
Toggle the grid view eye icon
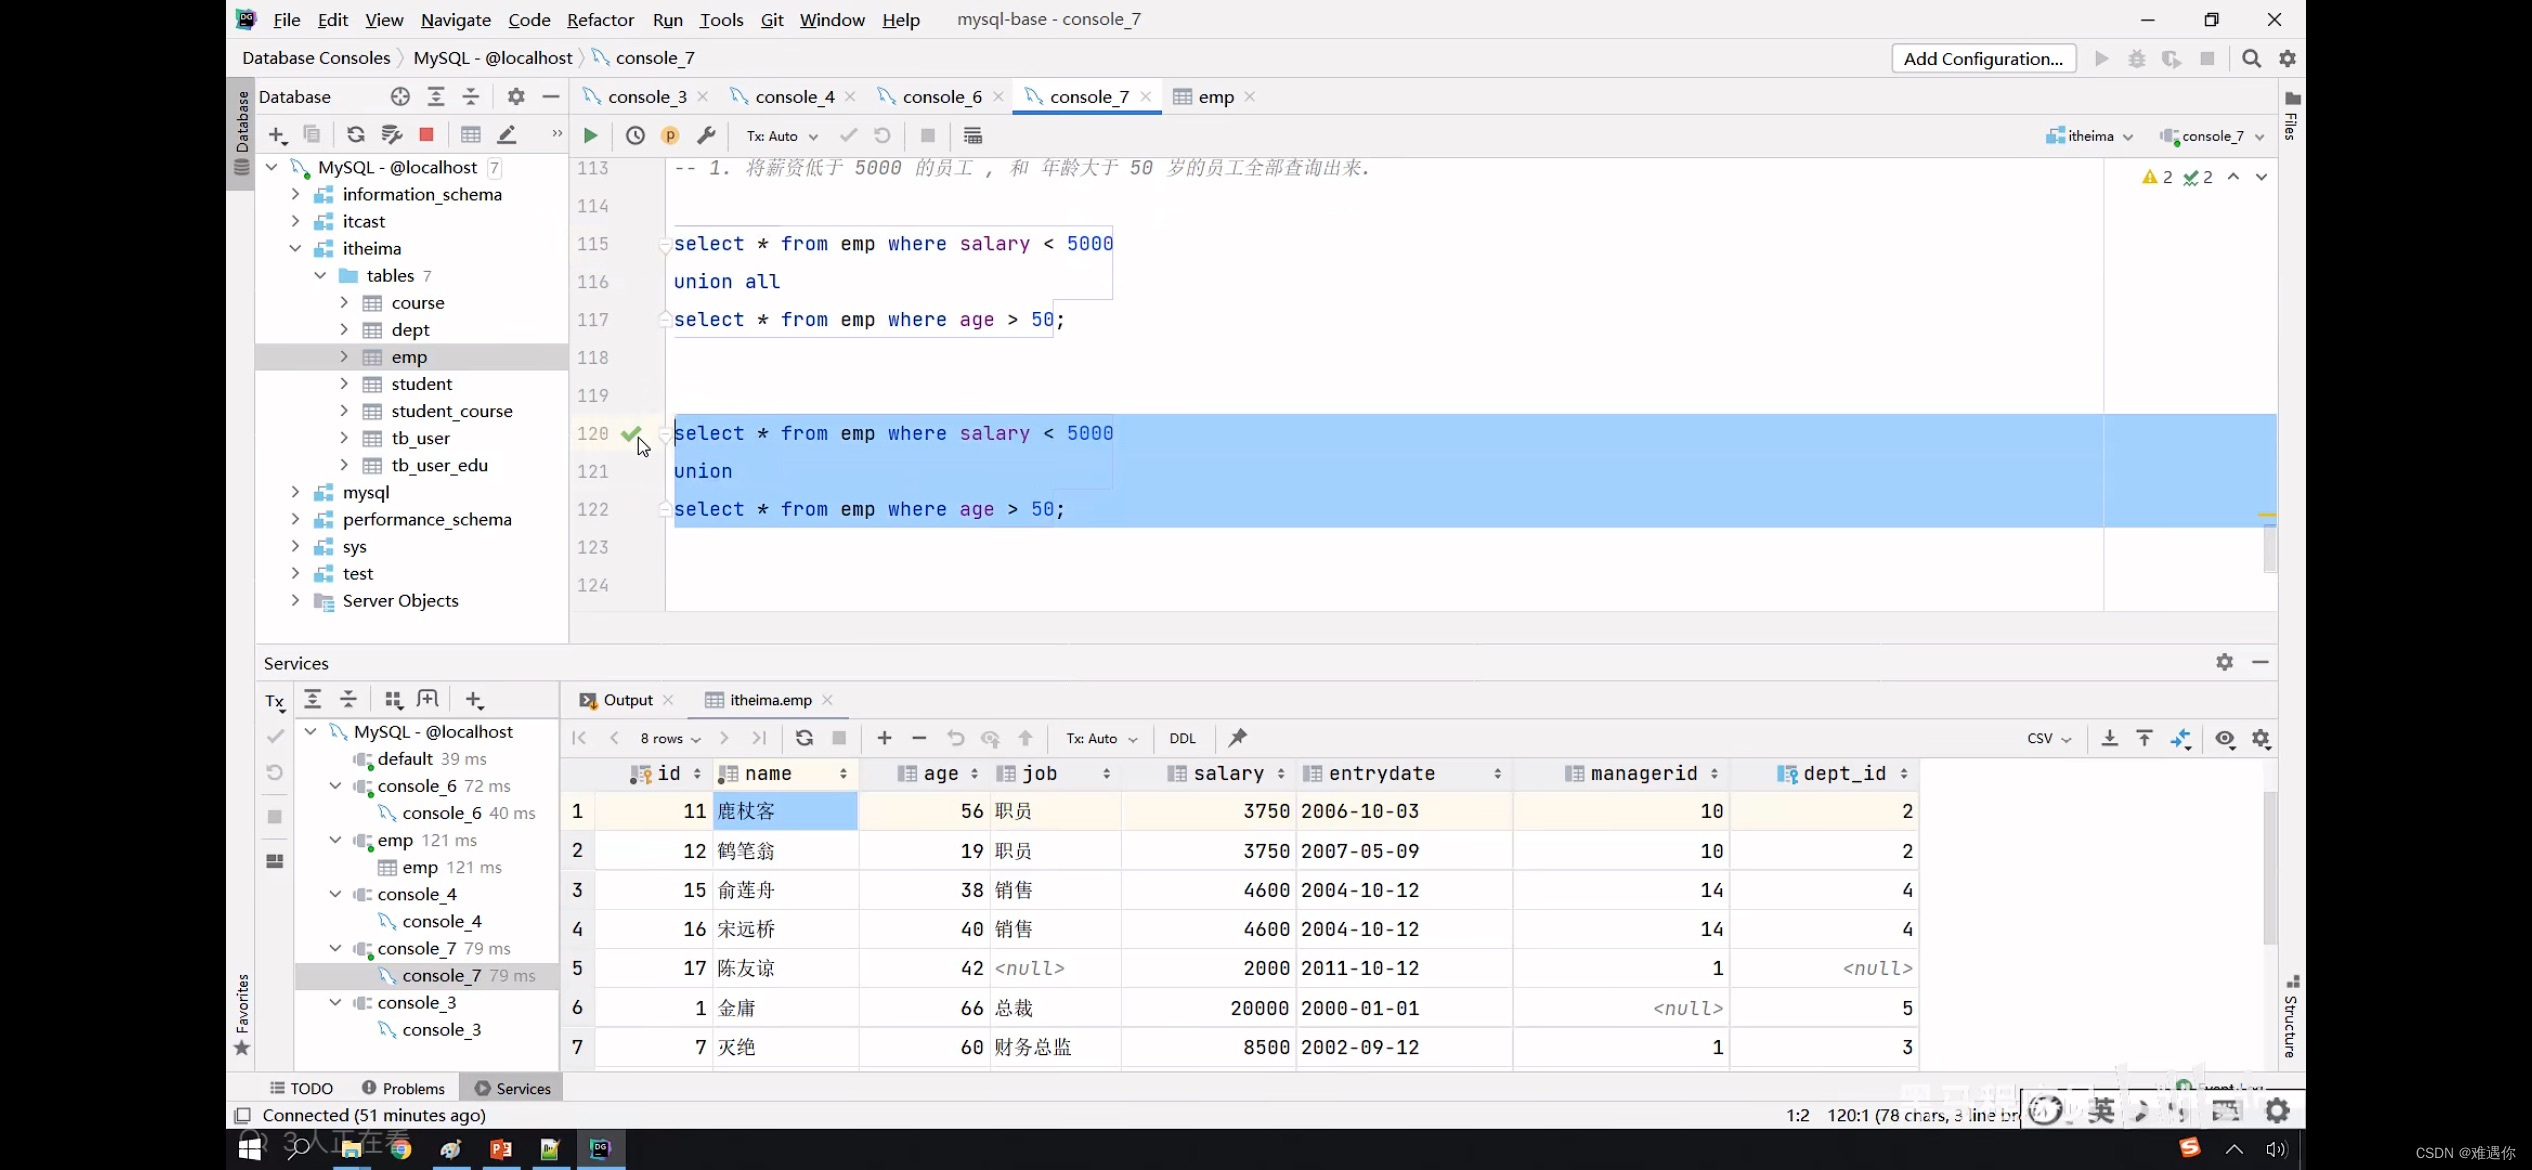(x=2225, y=738)
